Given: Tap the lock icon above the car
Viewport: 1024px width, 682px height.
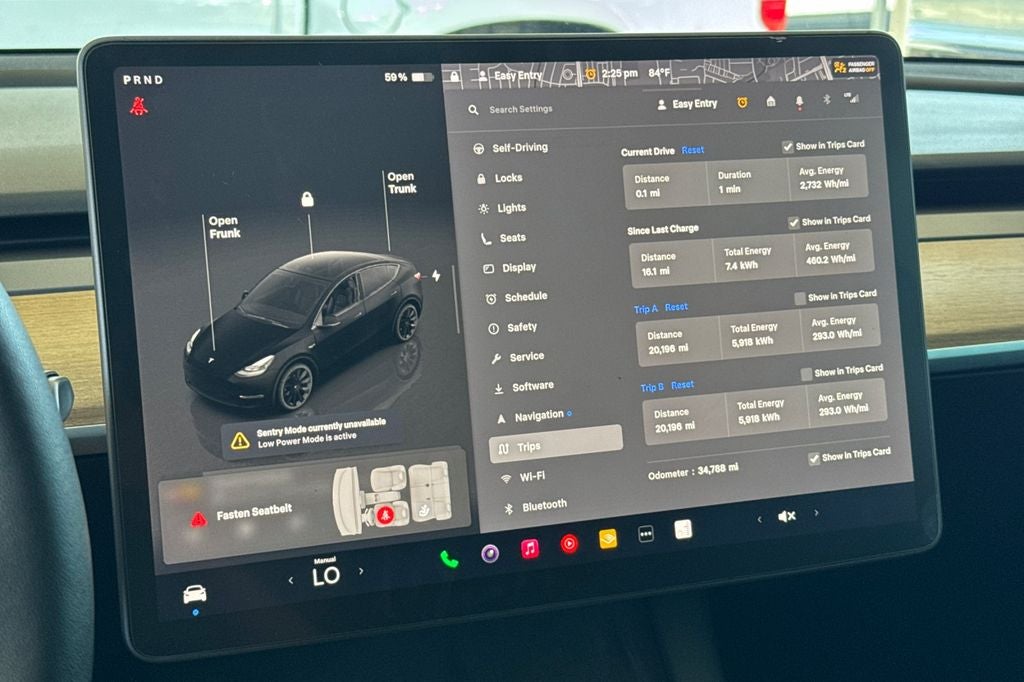Looking at the screenshot, I should (307, 199).
